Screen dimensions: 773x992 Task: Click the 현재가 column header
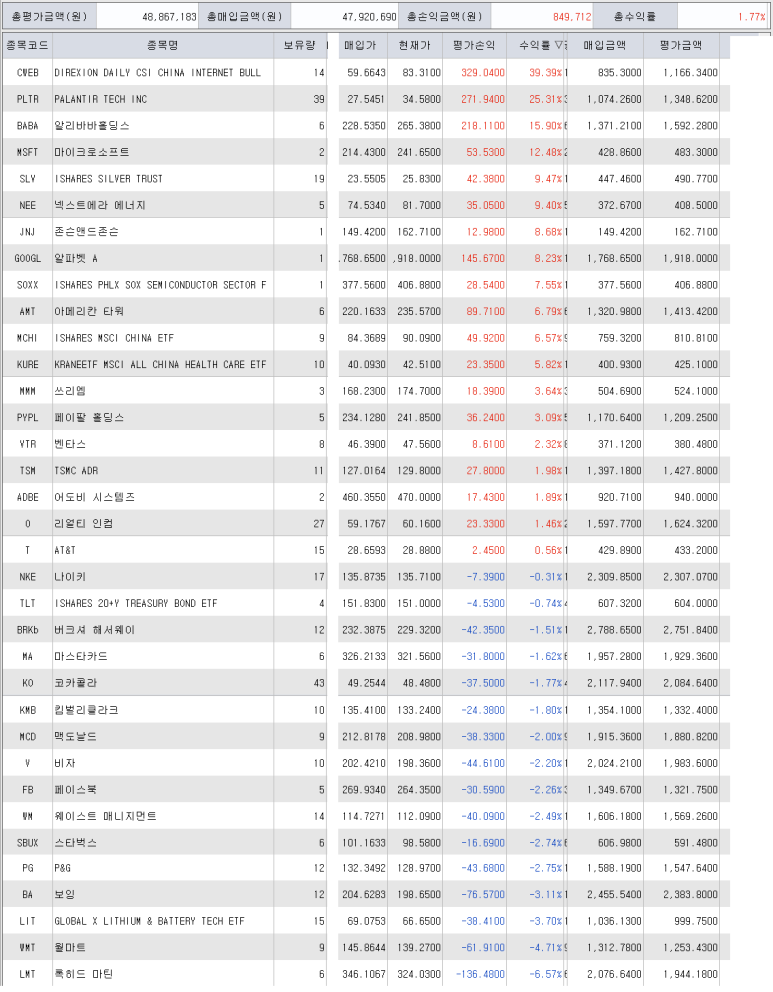tap(414, 46)
